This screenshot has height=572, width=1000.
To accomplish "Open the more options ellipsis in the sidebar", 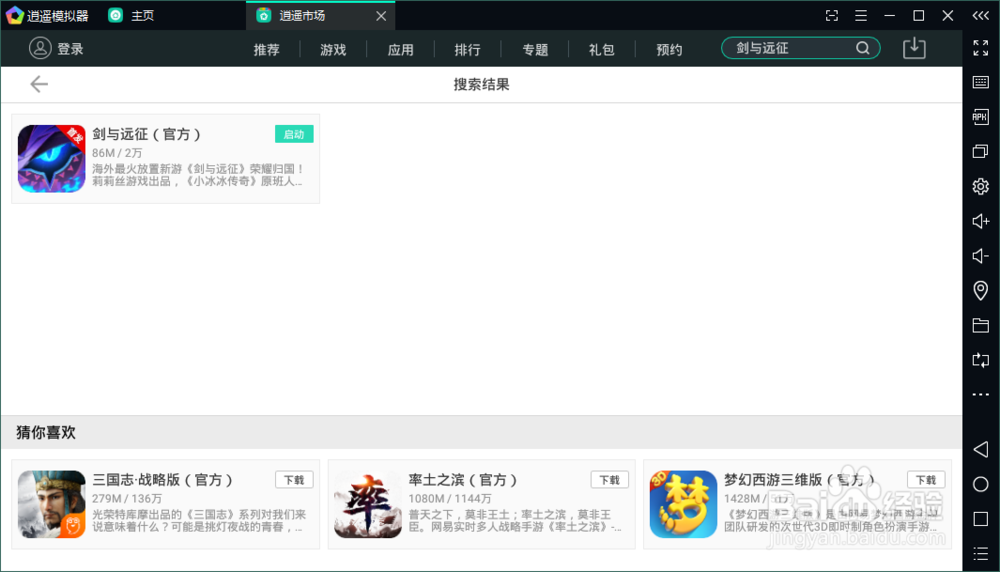I will 980,395.
